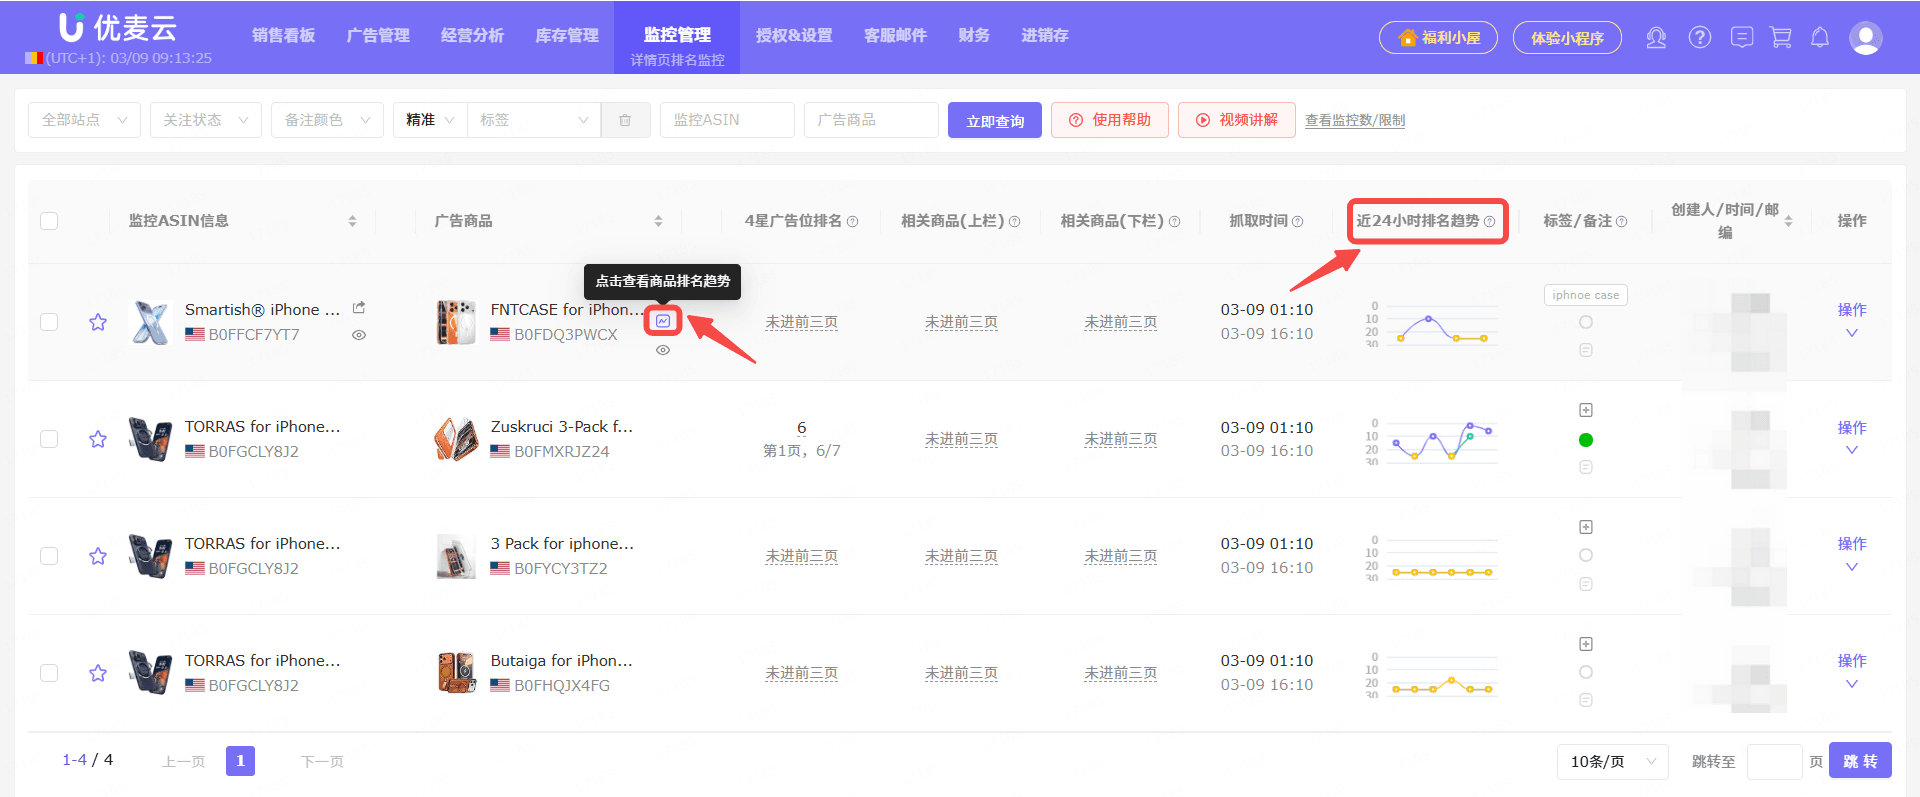The height and width of the screenshot is (797, 1920).
Task: Open external link icon next to Smartish iPhone
Action: [359, 308]
